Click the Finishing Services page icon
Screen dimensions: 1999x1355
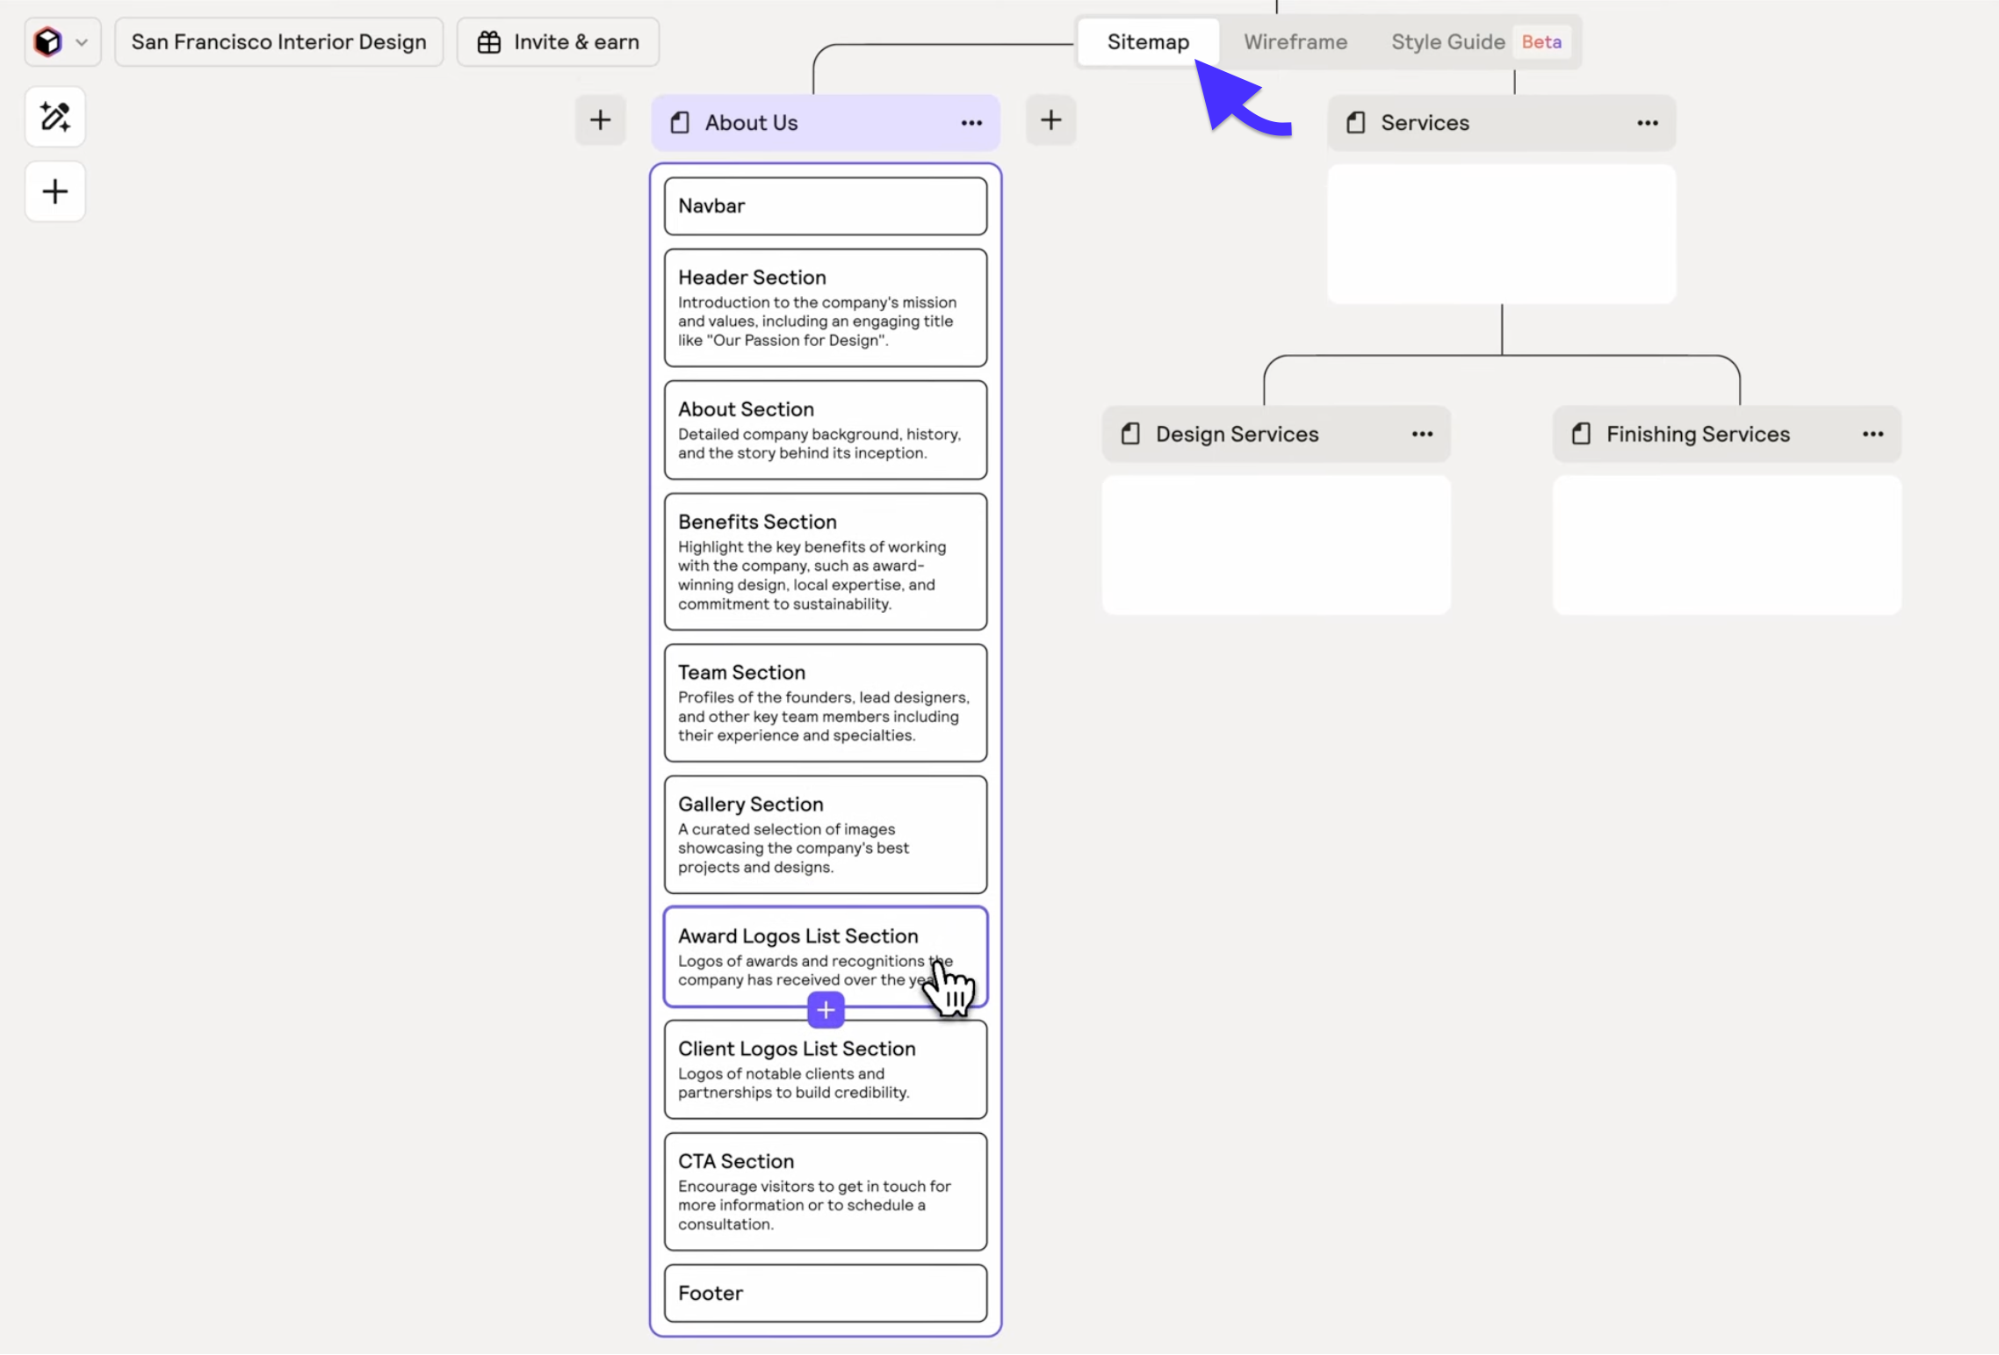click(1581, 434)
